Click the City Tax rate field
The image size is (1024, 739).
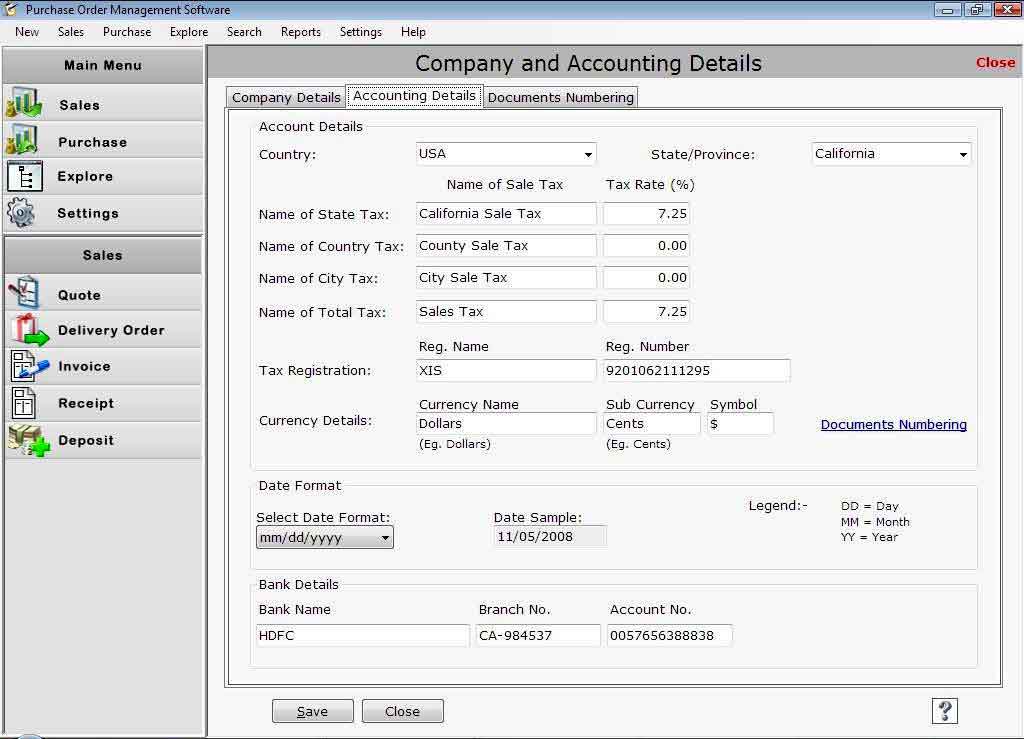point(646,277)
